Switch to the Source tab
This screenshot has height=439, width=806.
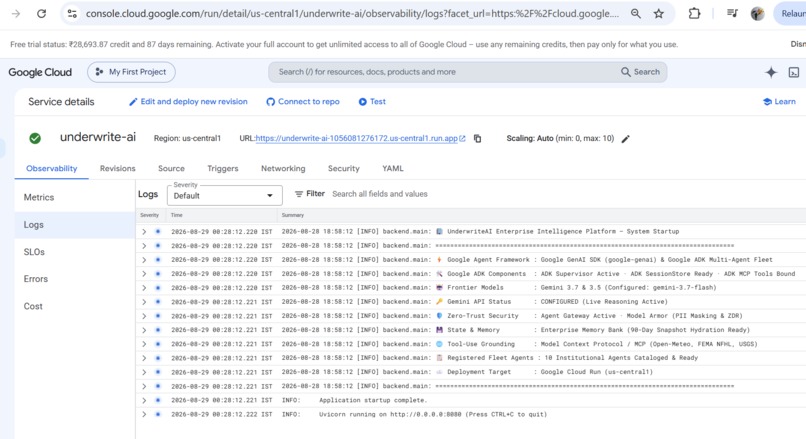[171, 168]
